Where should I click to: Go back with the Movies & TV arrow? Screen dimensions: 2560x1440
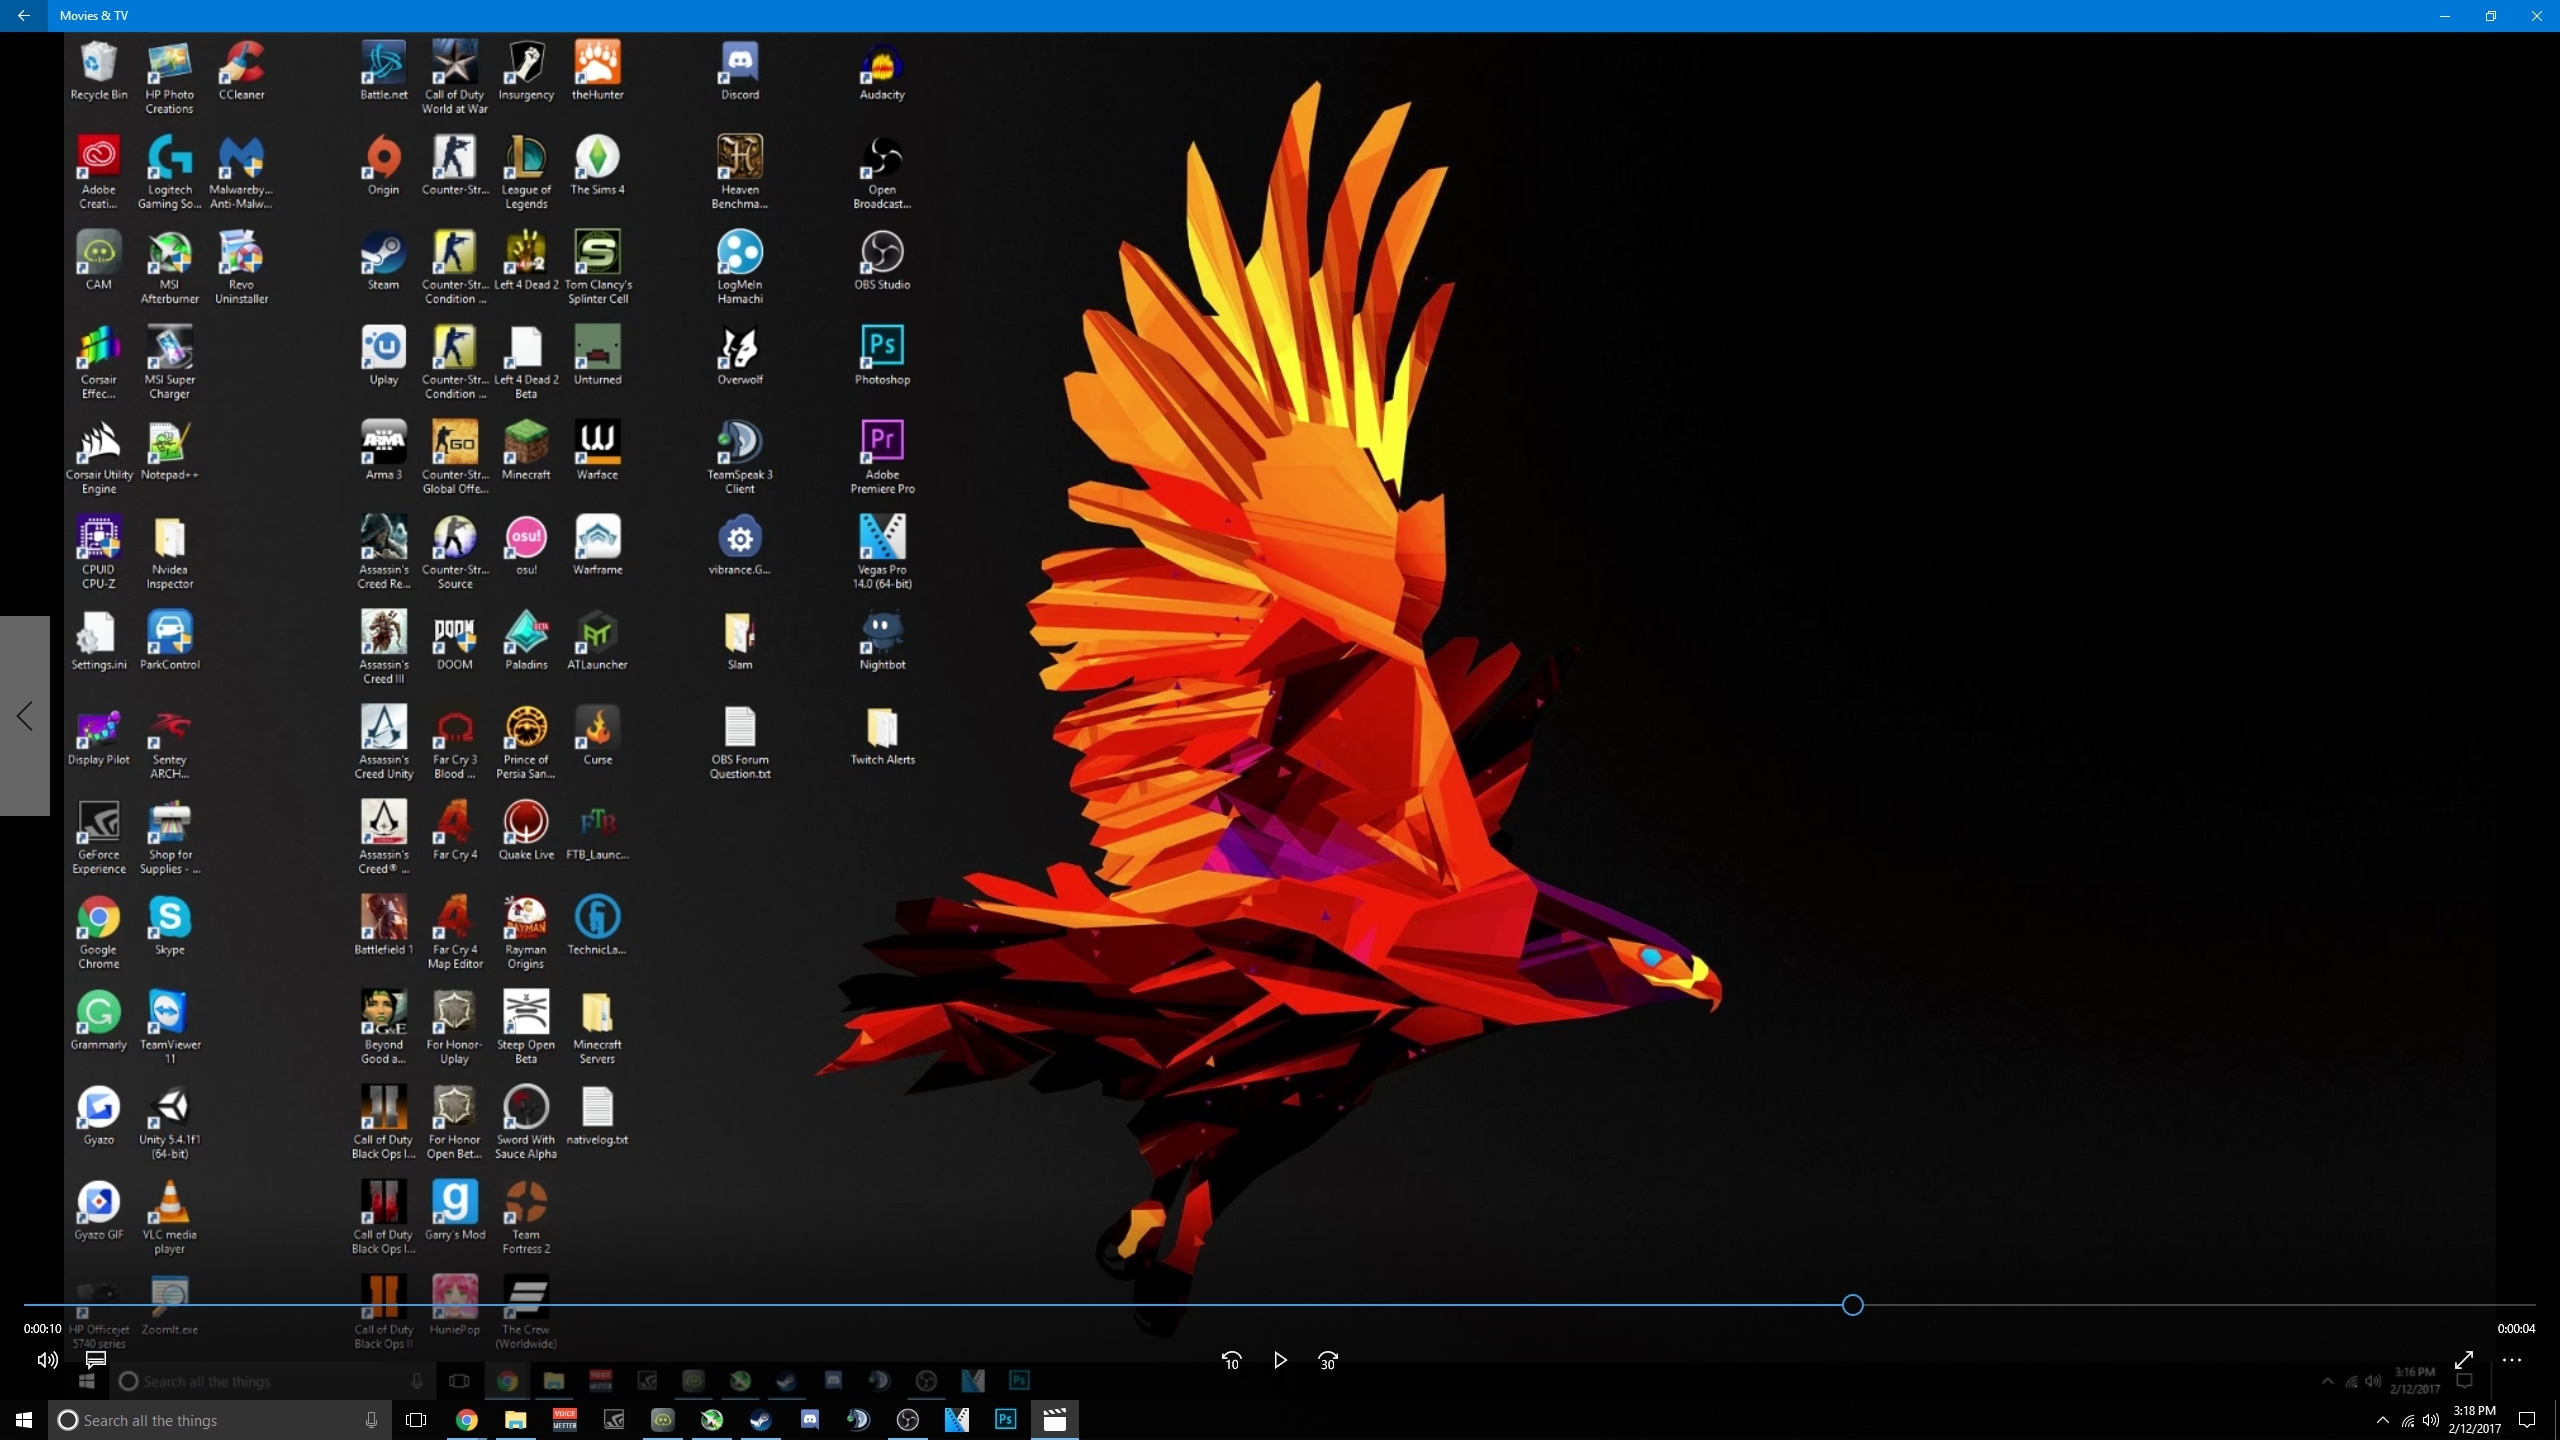[x=24, y=16]
